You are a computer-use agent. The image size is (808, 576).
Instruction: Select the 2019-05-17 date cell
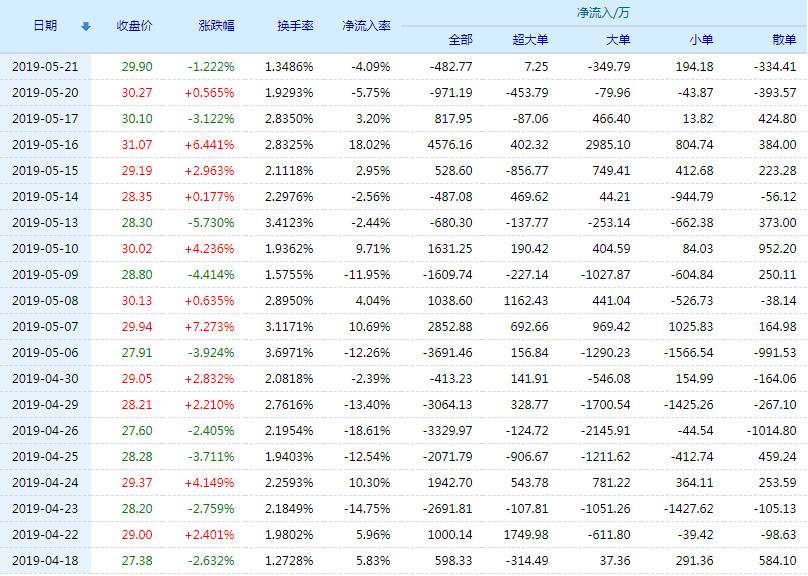[x=45, y=118]
